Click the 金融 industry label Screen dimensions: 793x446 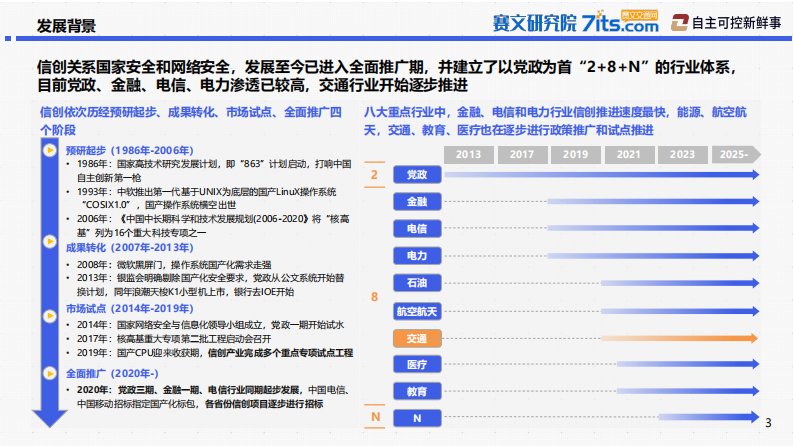(x=417, y=202)
